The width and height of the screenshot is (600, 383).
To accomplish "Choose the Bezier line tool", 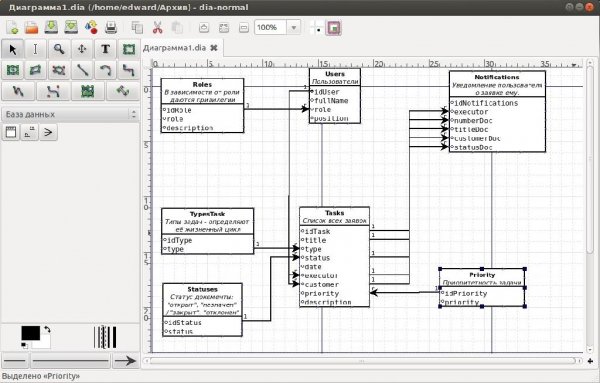I will [x=53, y=91].
